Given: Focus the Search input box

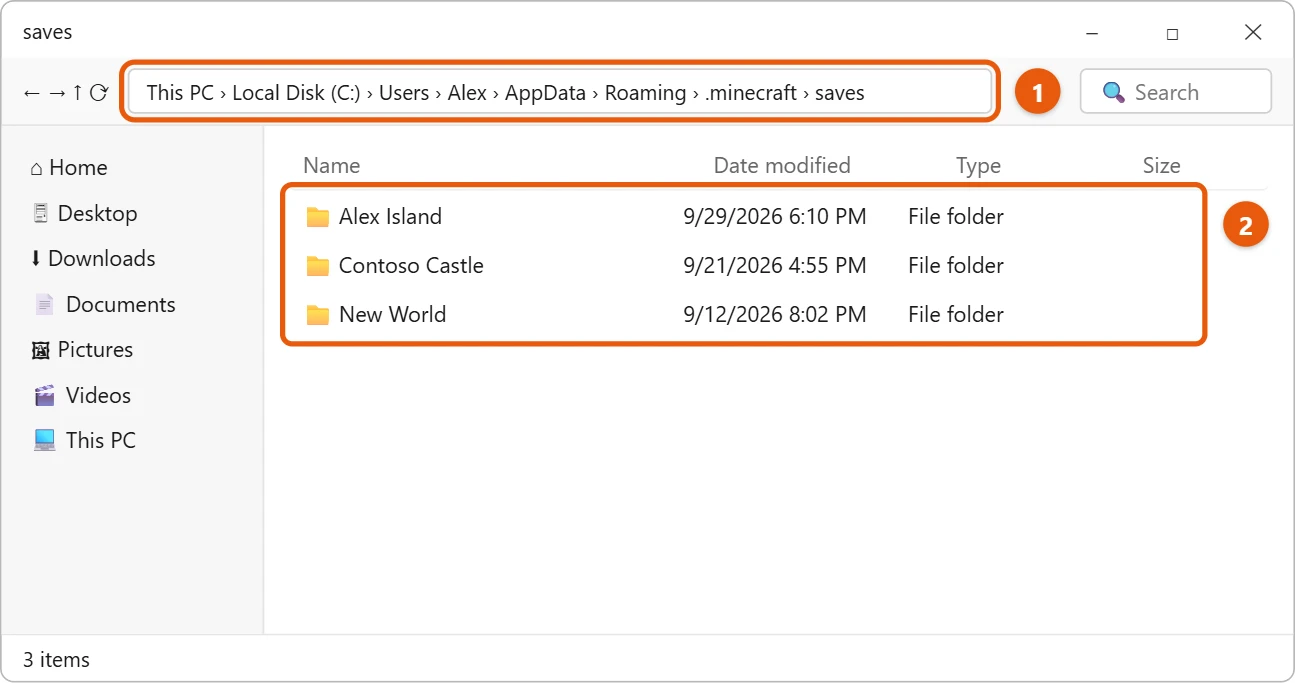Looking at the screenshot, I should click(1176, 92).
